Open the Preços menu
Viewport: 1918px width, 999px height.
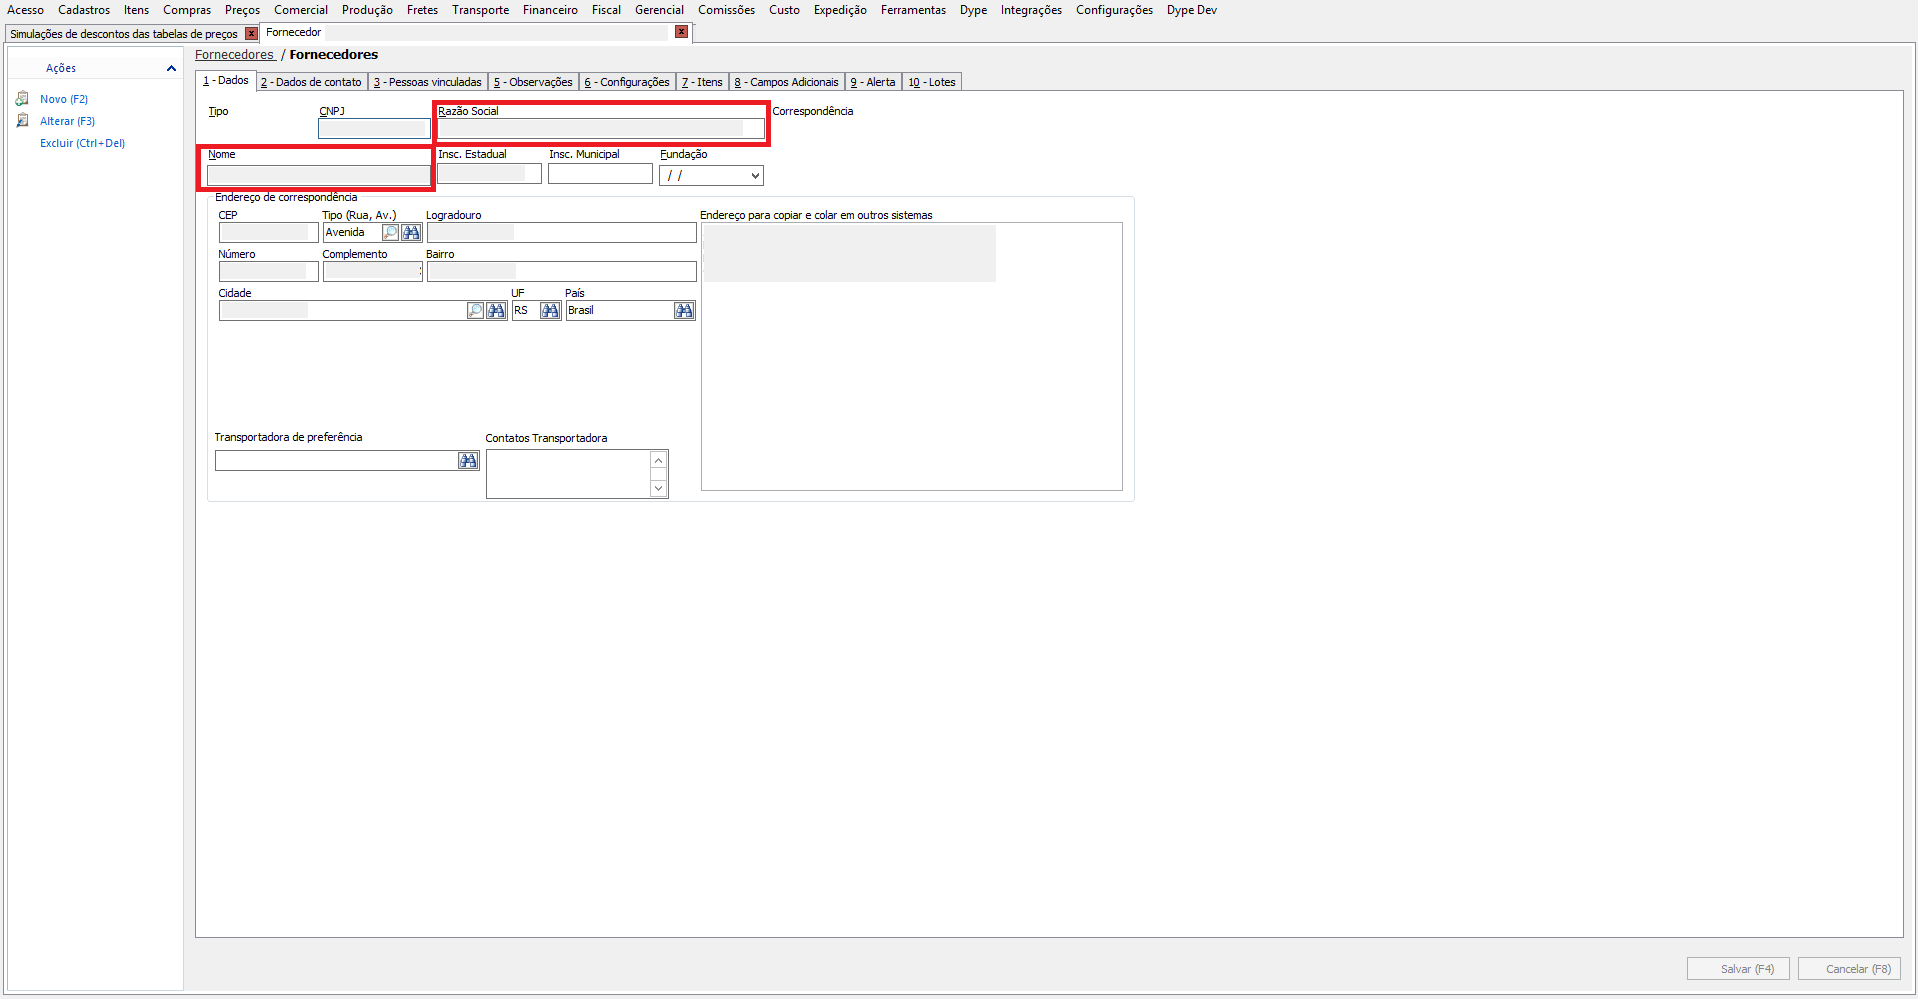click(x=242, y=10)
